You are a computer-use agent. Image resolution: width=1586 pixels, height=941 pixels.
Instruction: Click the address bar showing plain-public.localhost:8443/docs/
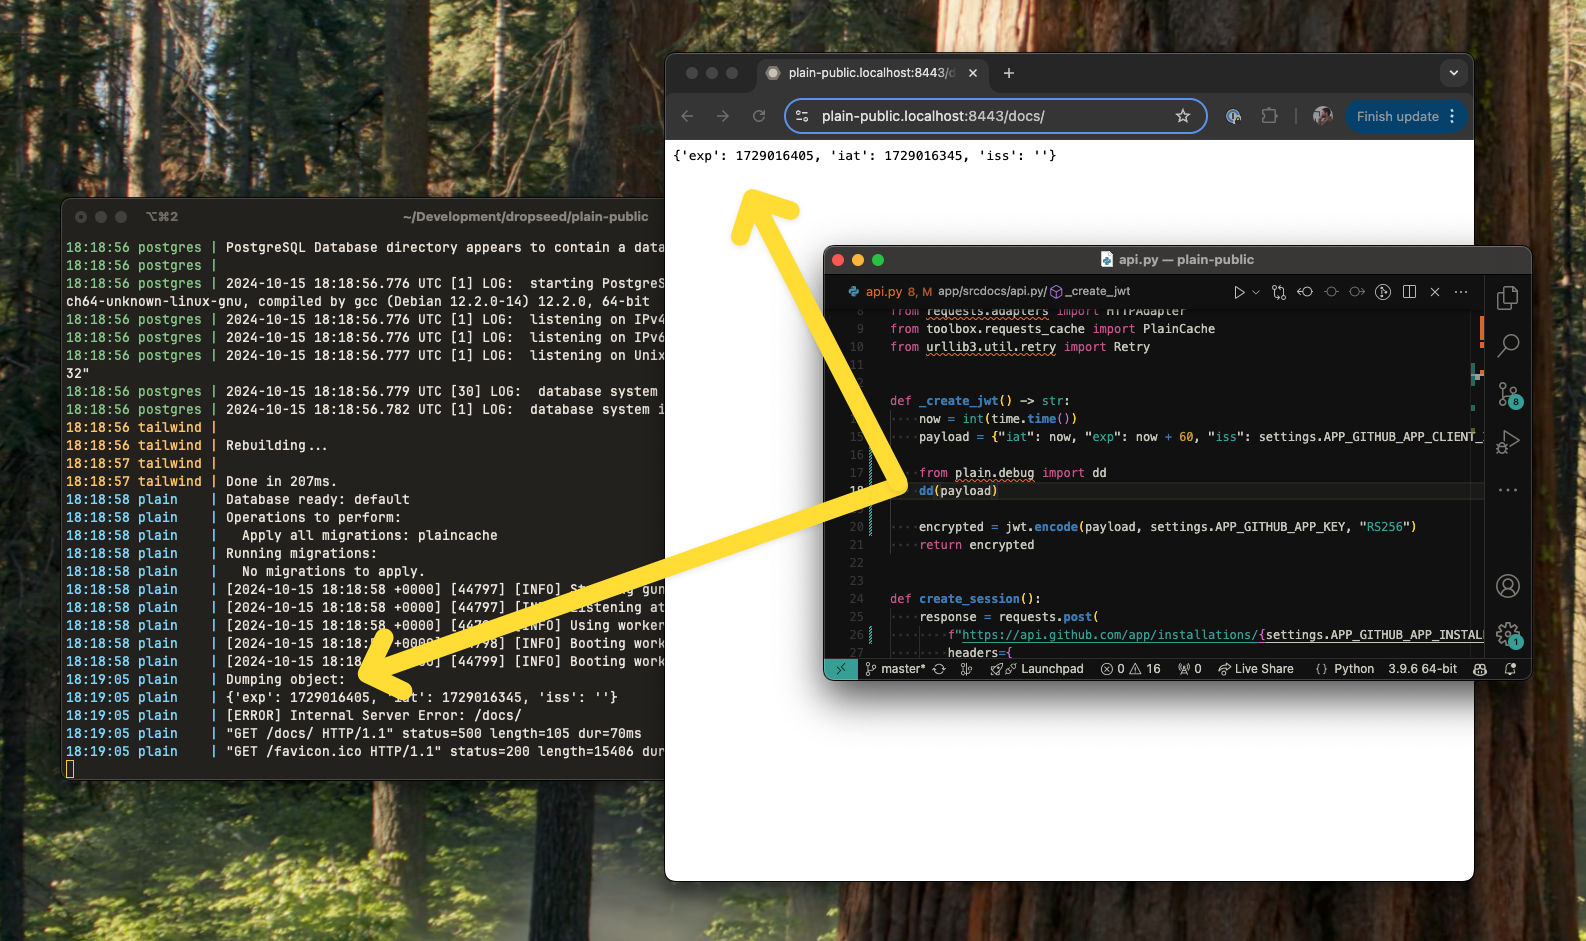990,116
